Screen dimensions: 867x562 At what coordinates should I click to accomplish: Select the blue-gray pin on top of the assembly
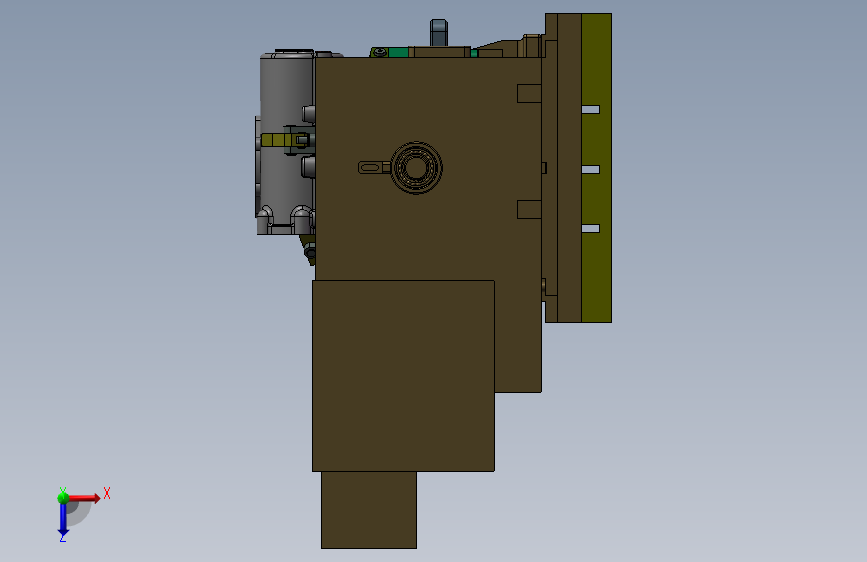point(438,33)
